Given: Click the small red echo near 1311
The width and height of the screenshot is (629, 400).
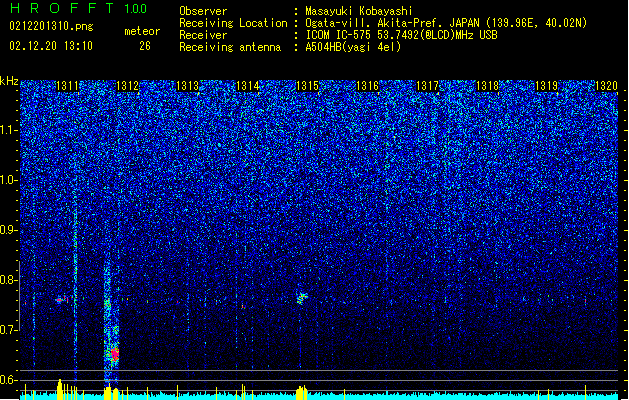Looking at the screenshot, I should 60,300.
